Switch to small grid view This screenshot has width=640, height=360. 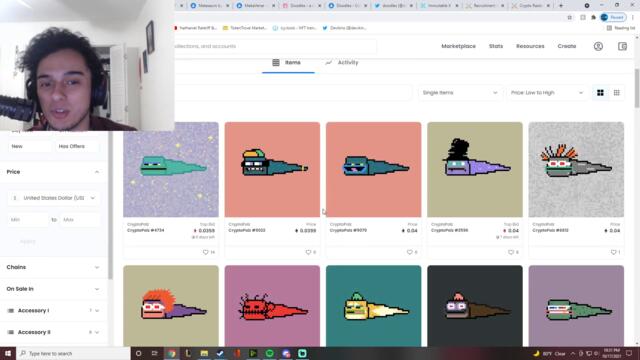(616, 93)
